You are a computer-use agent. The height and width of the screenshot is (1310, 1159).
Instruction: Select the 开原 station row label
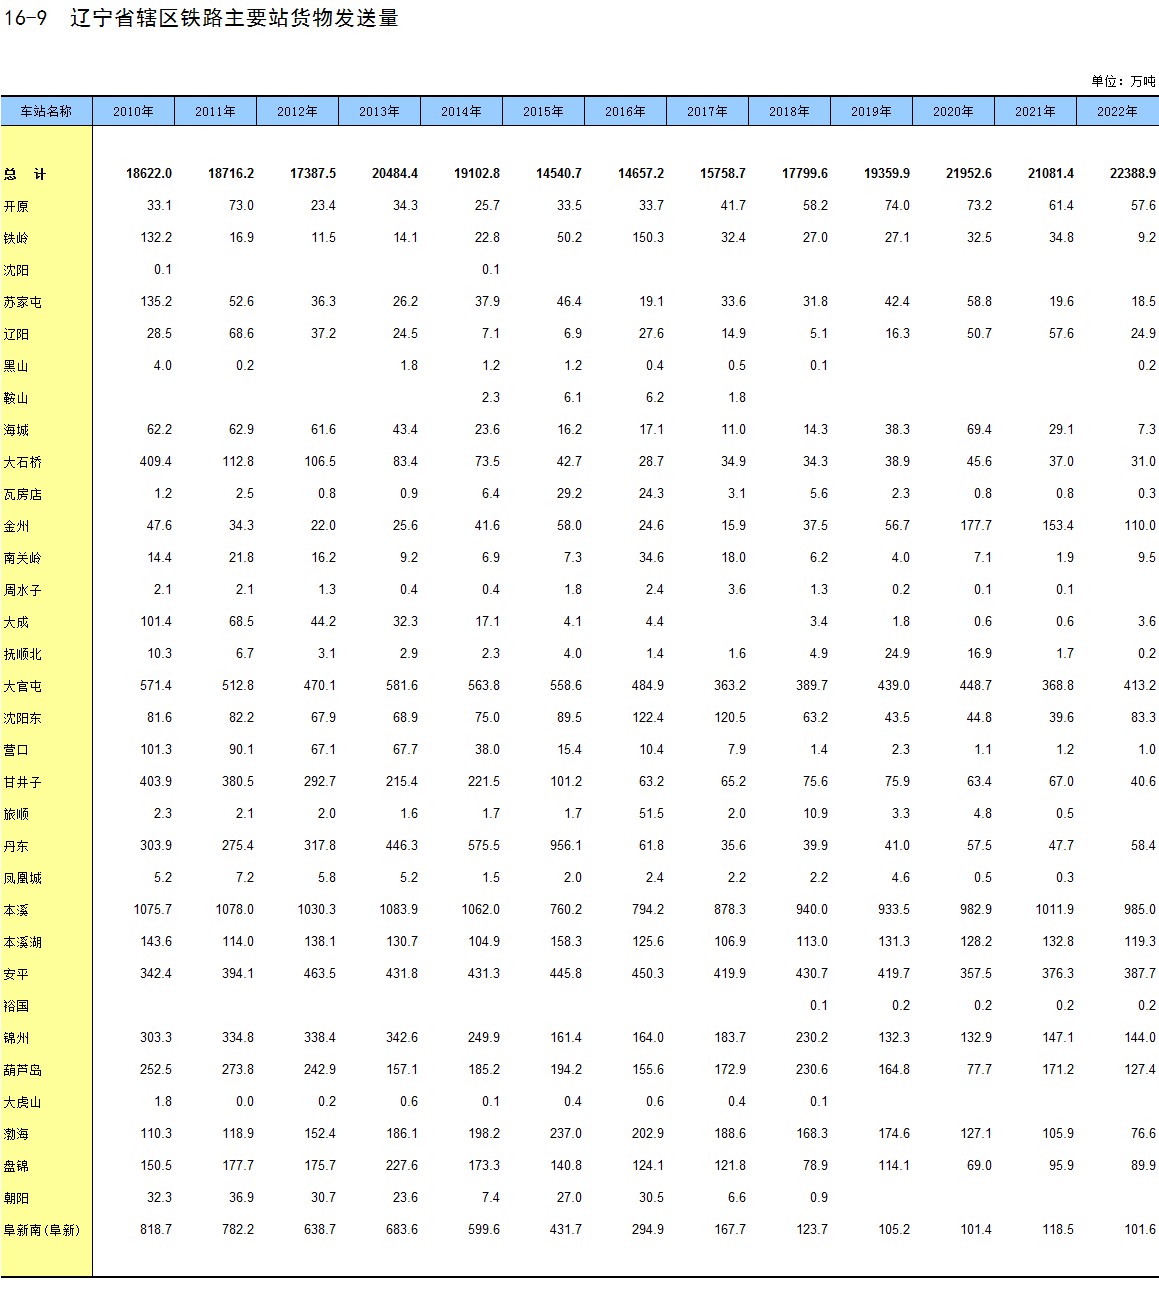(x=16, y=206)
